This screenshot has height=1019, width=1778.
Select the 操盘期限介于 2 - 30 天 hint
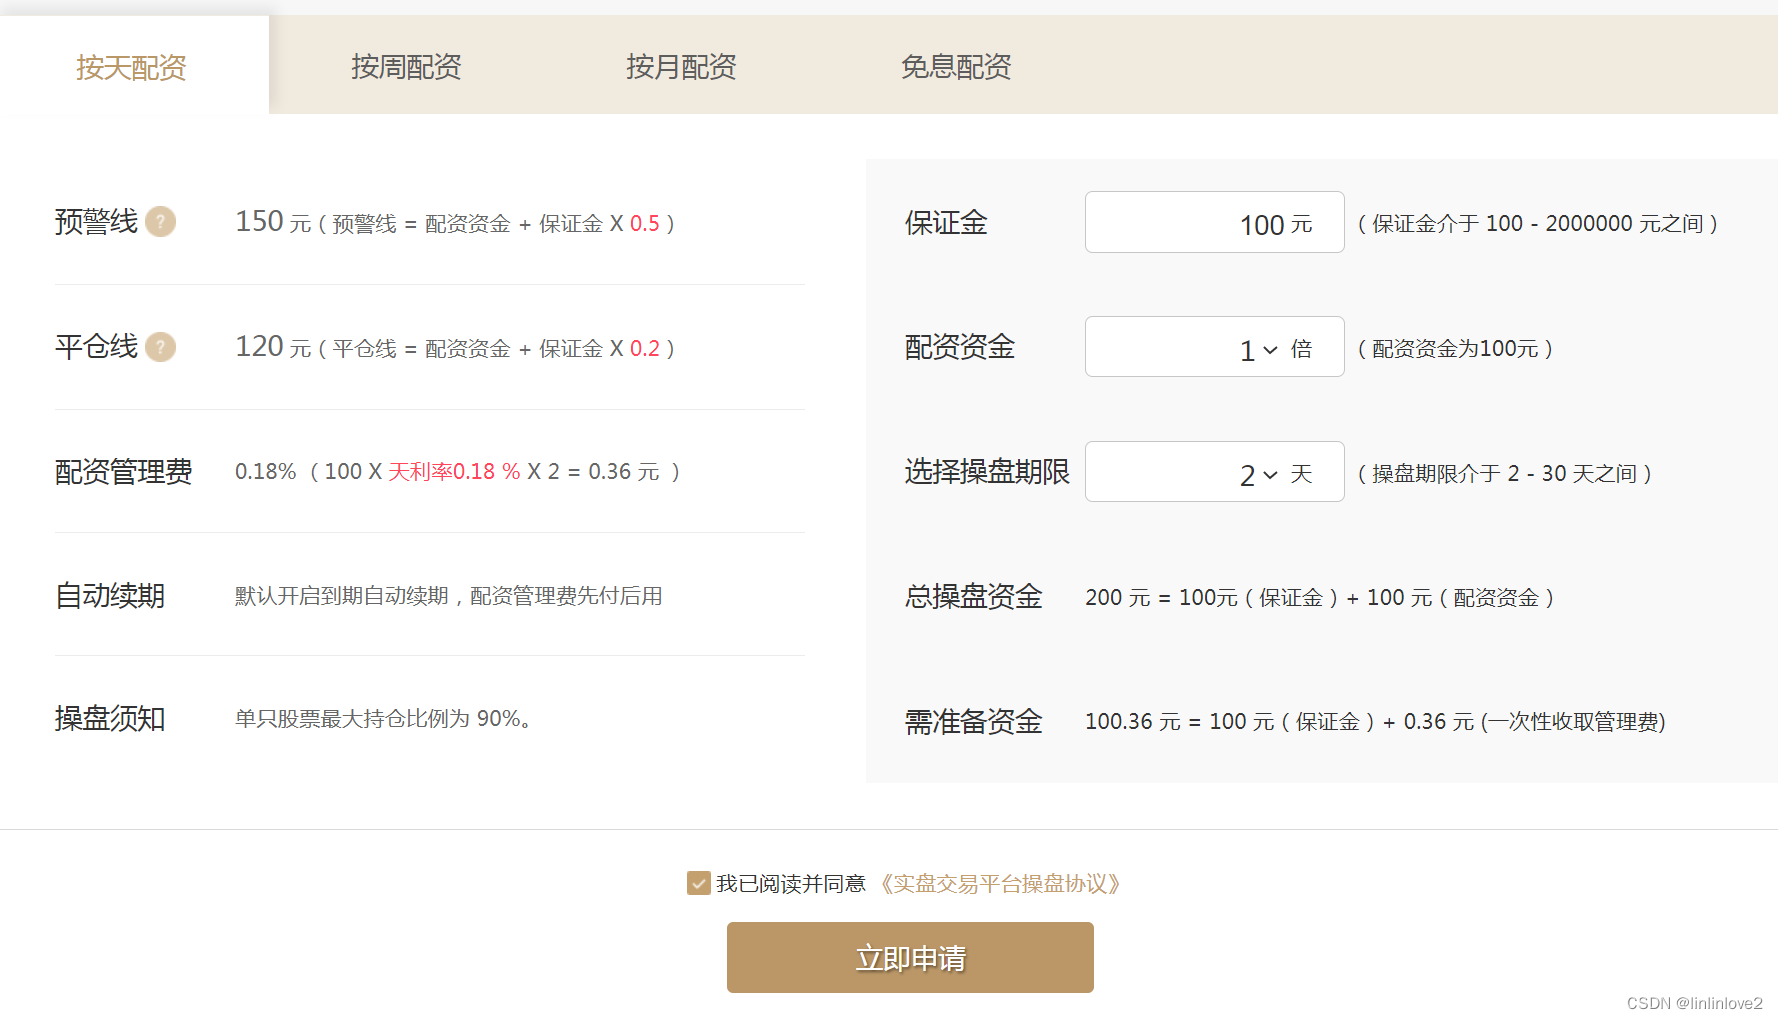pos(1504,473)
